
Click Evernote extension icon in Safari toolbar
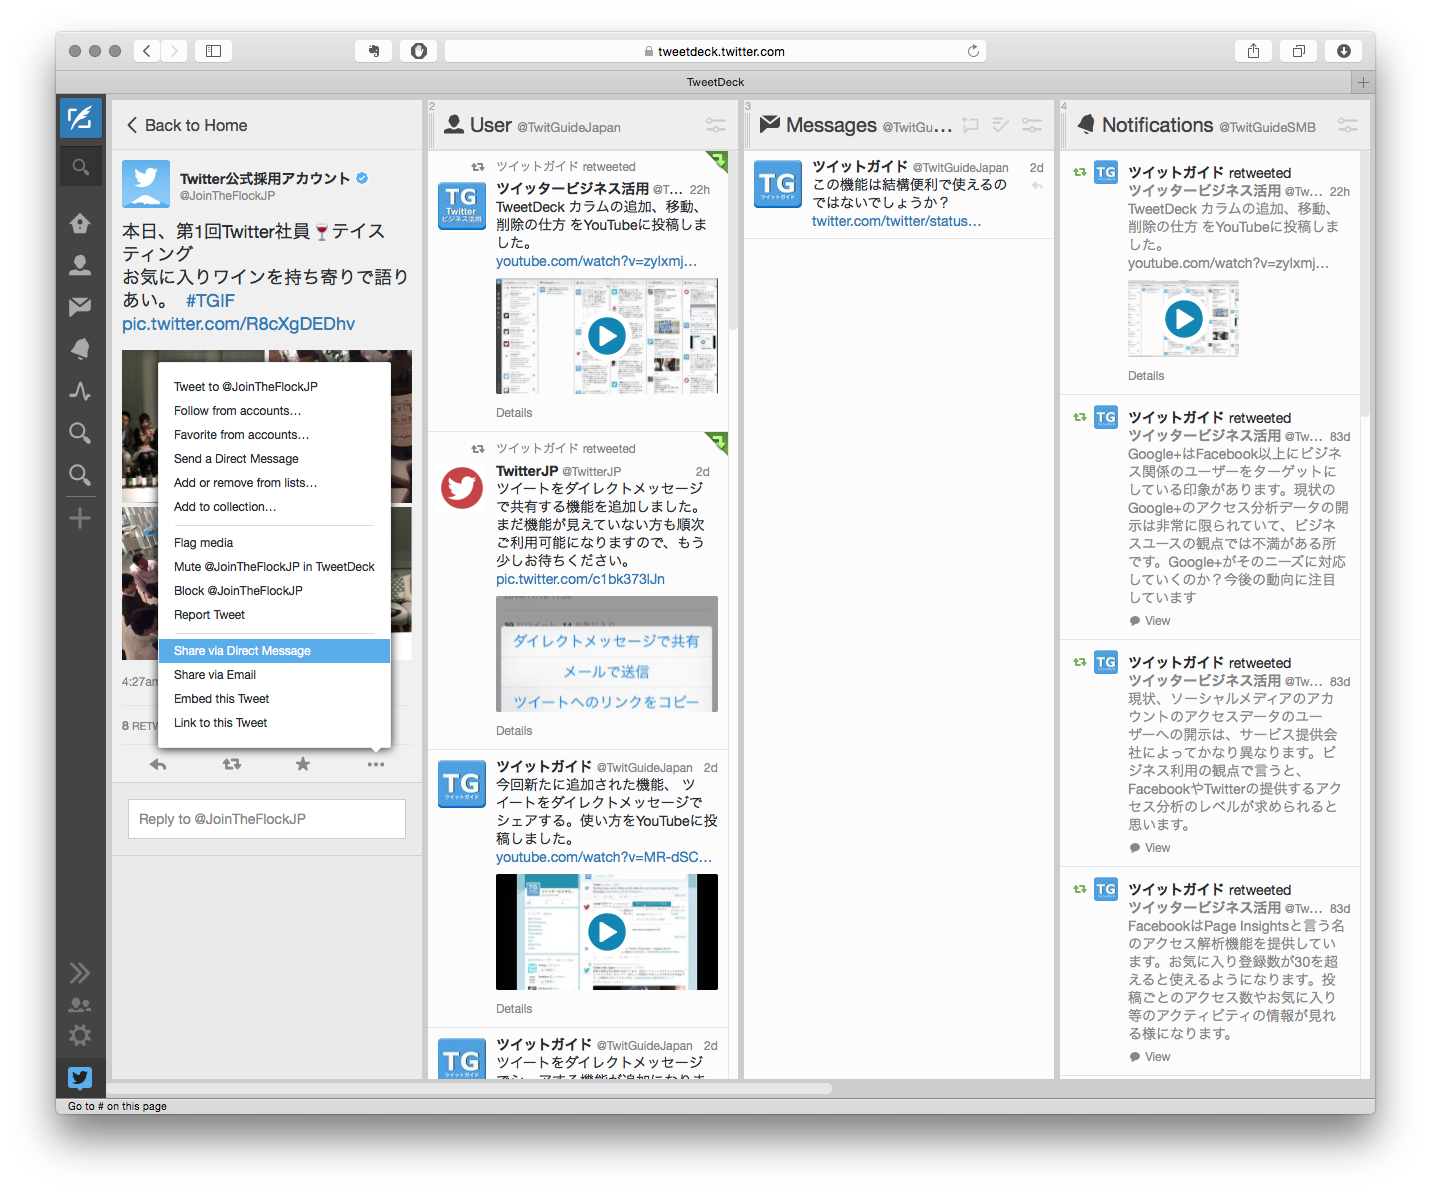pyautogui.click(x=373, y=51)
